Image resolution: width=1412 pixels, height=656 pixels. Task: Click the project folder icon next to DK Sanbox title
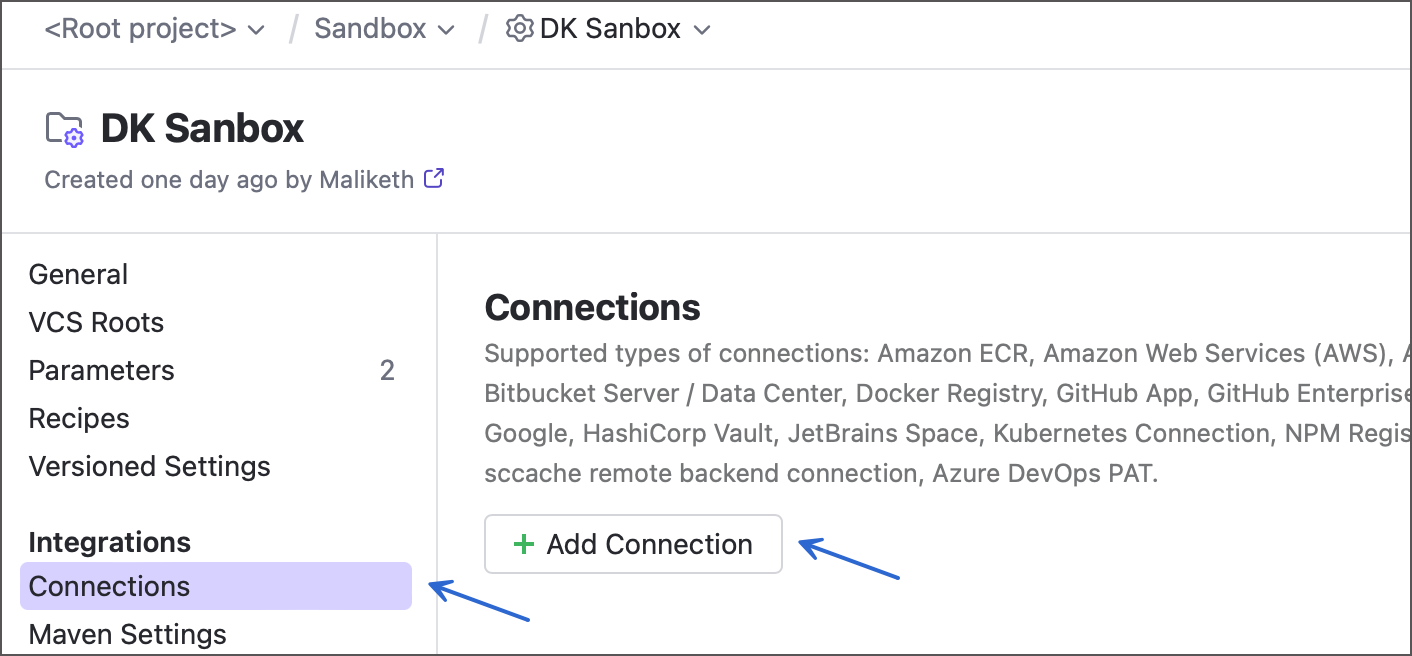coord(63,127)
